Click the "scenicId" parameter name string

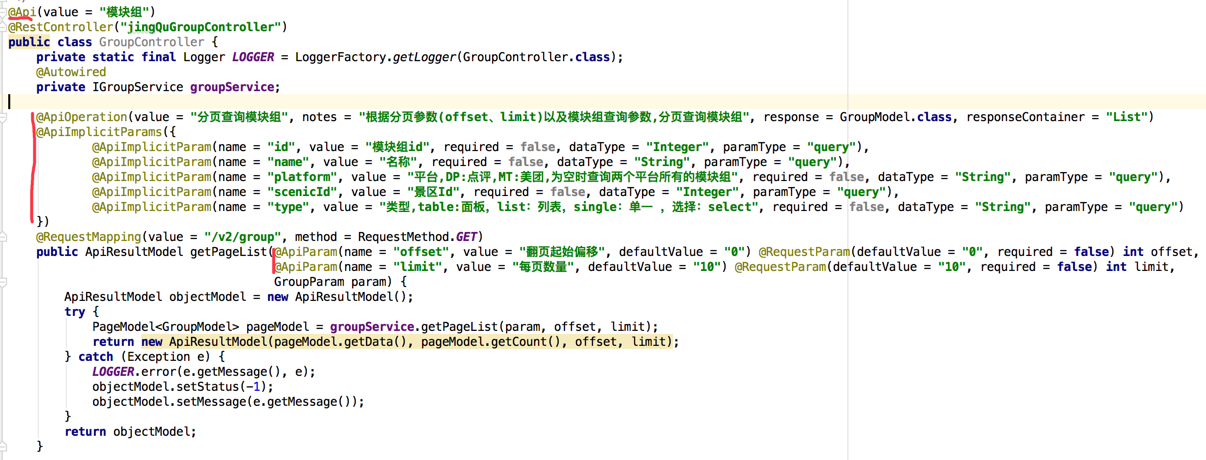click(x=303, y=192)
